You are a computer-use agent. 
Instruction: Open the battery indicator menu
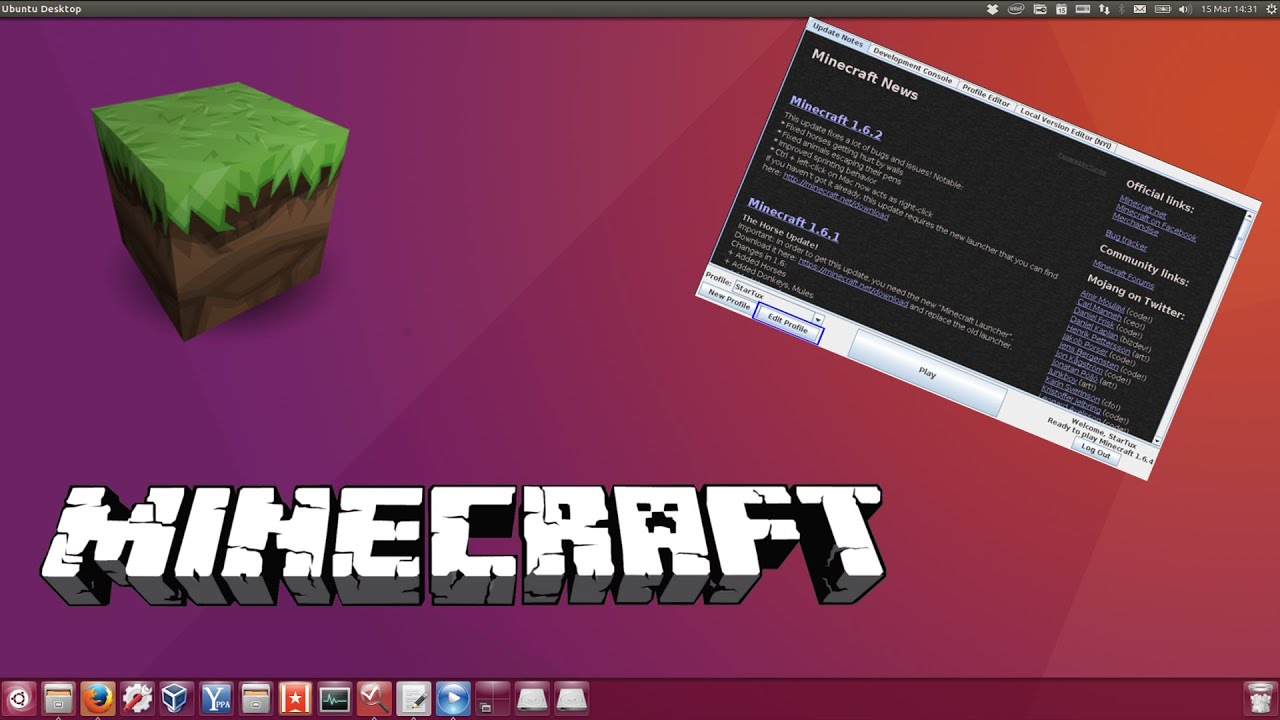(x=1163, y=9)
